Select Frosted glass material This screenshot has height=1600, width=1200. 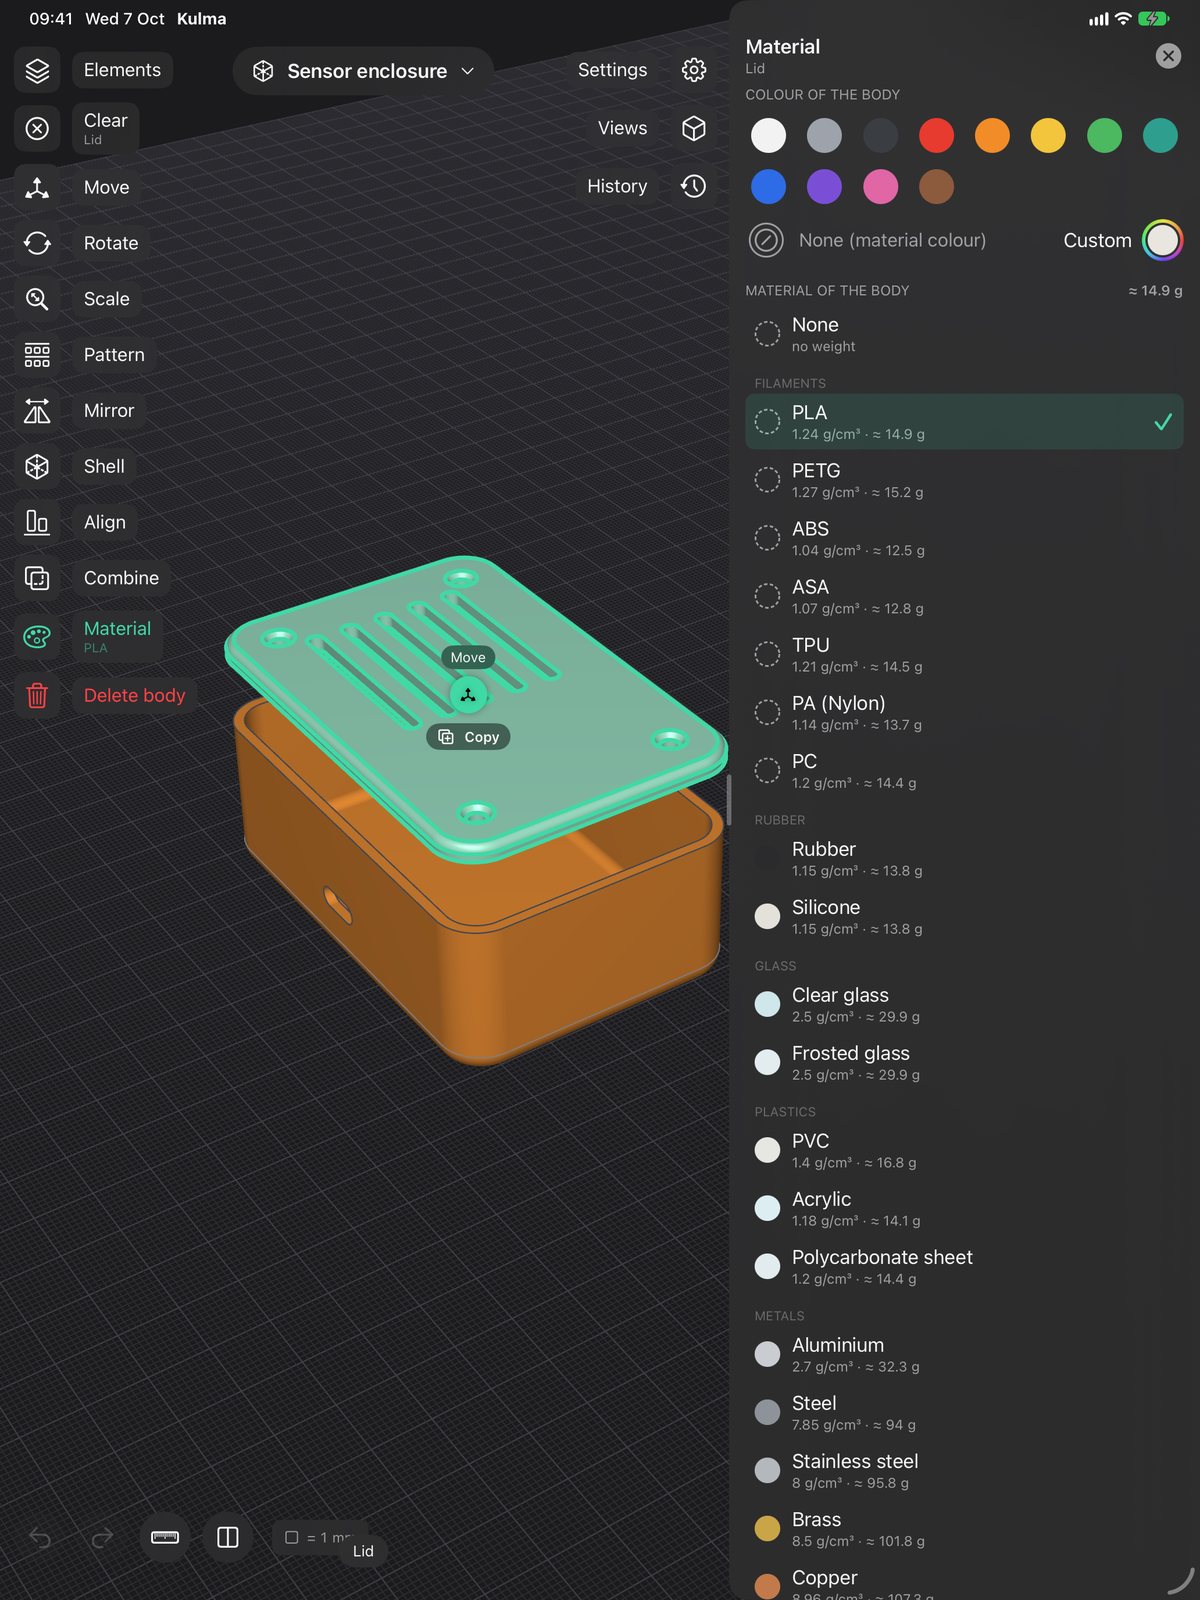964,1062
